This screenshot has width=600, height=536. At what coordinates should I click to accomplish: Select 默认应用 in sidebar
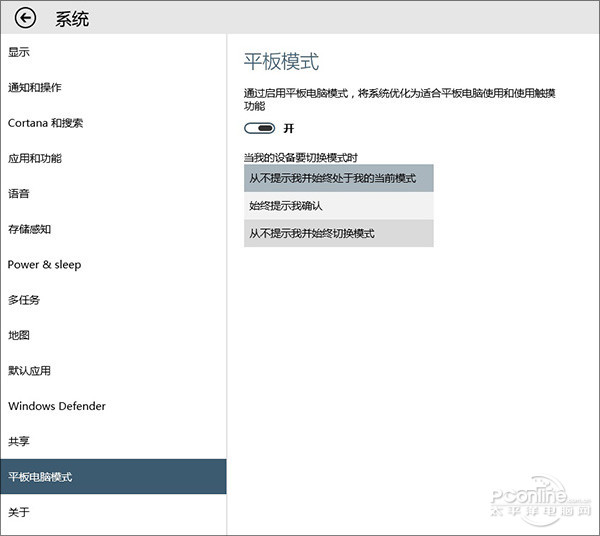pyautogui.click(x=113, y=370)
